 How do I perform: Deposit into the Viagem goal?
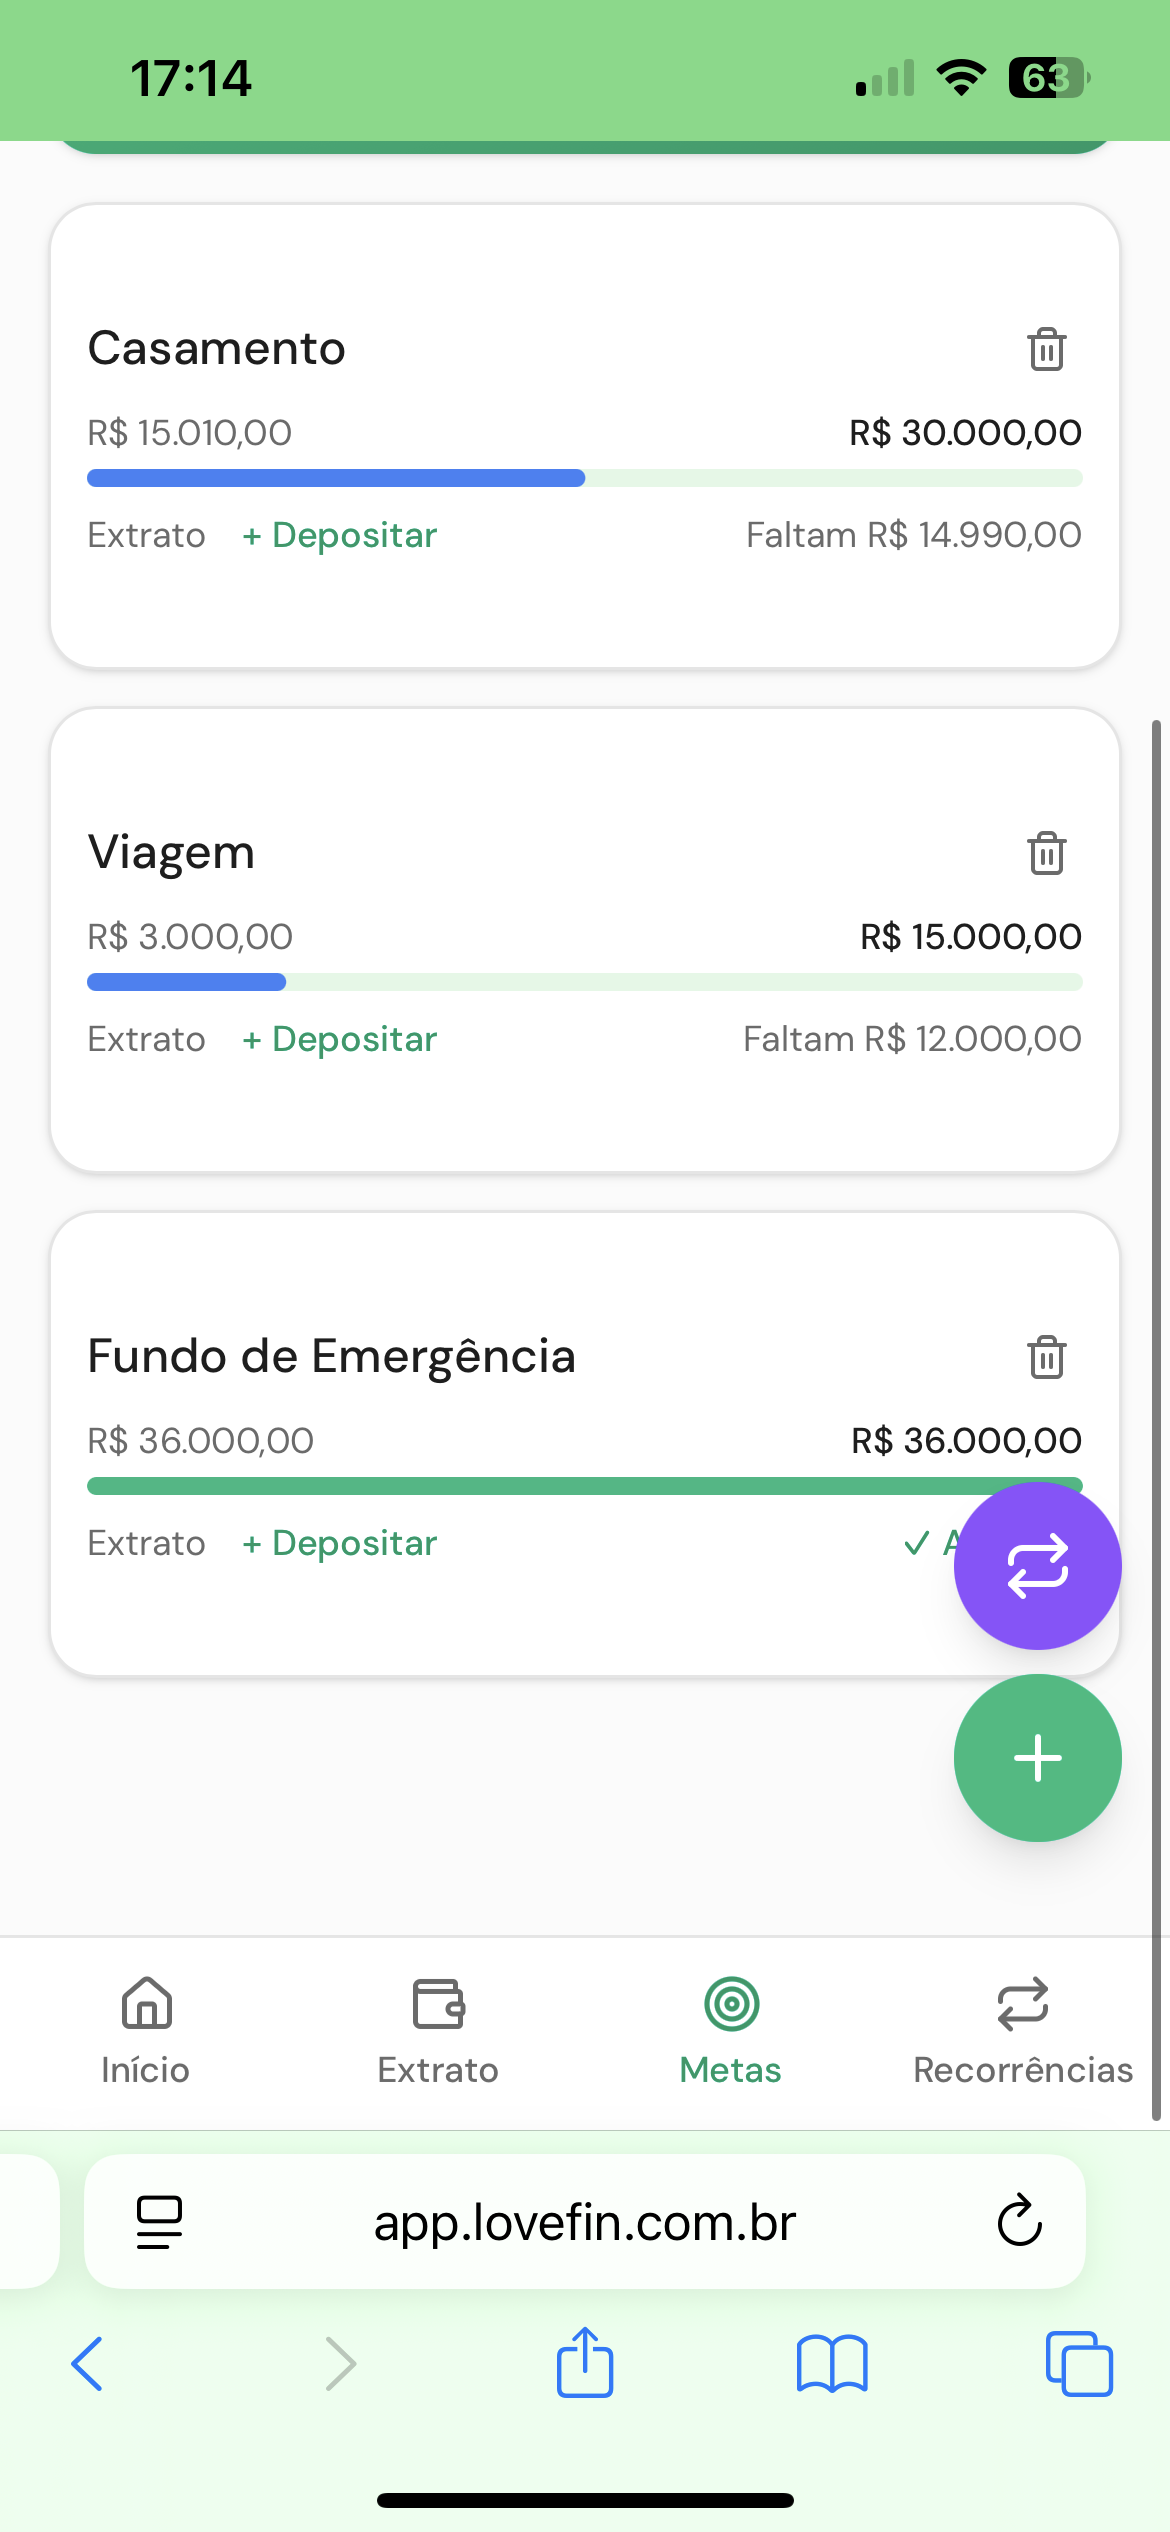tap(340, 1040)
